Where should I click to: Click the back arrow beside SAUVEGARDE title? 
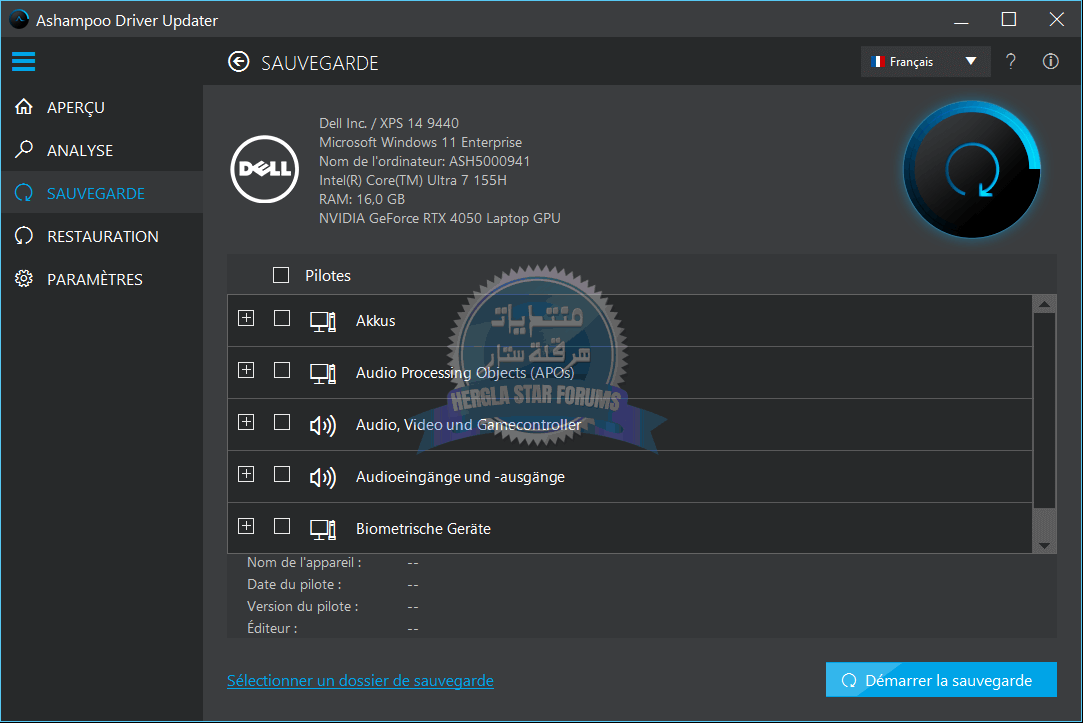[238, 62]
